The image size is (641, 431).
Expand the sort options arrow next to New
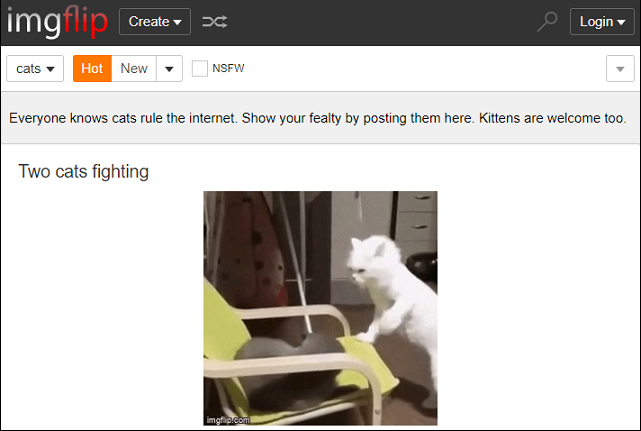169,69
